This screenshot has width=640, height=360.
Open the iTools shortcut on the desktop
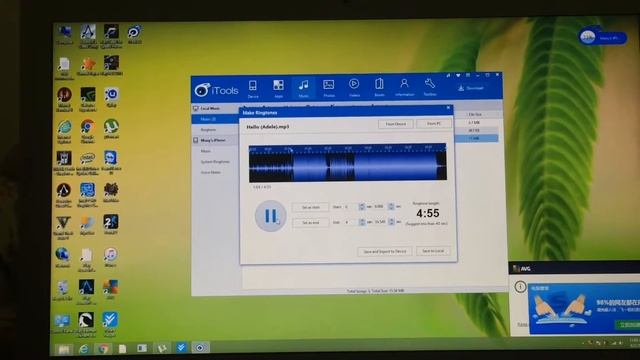point(134,34)
